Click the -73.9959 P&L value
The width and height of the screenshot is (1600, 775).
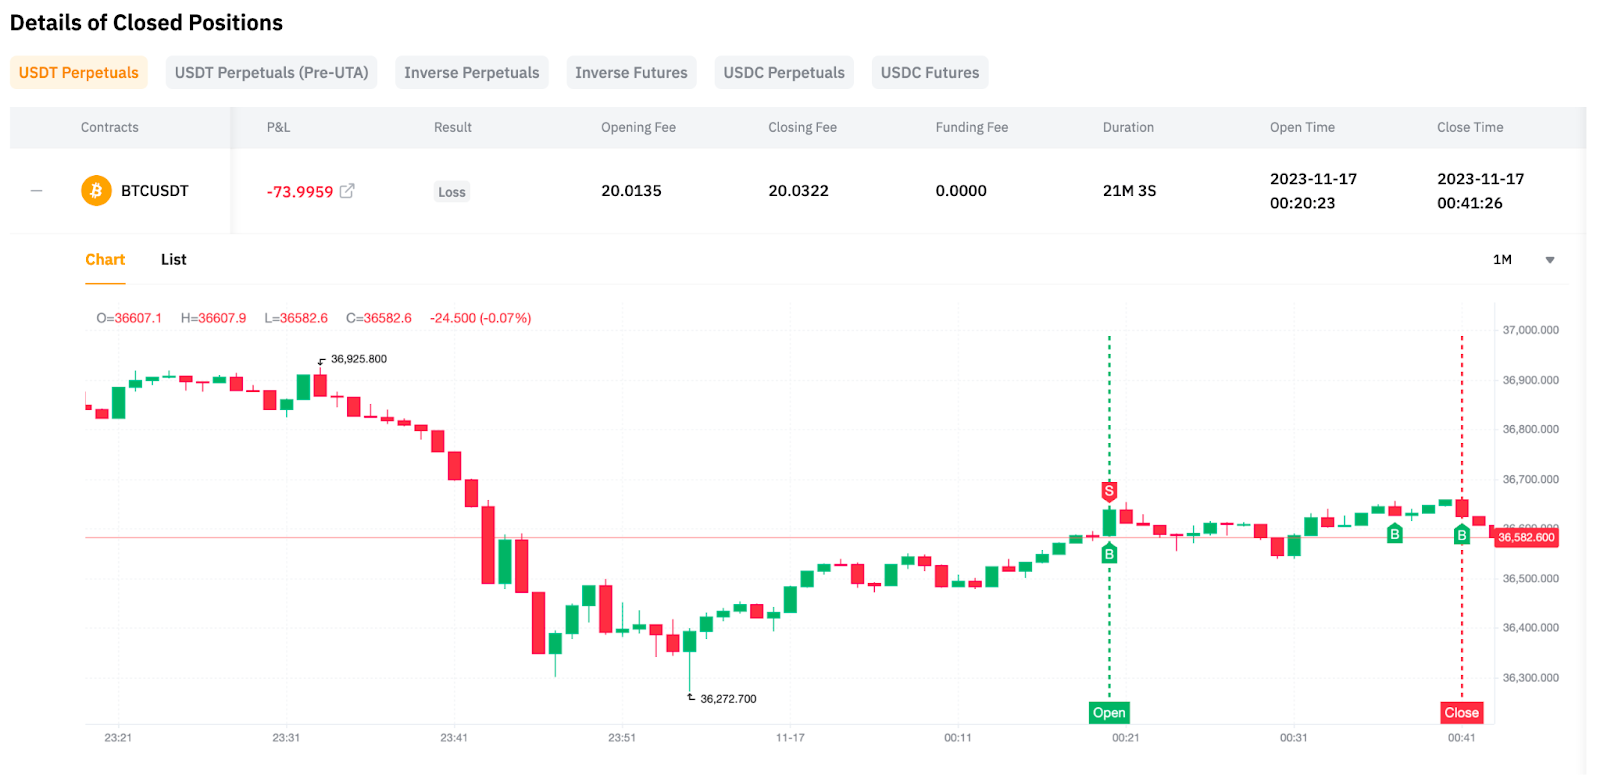point(300,192)
